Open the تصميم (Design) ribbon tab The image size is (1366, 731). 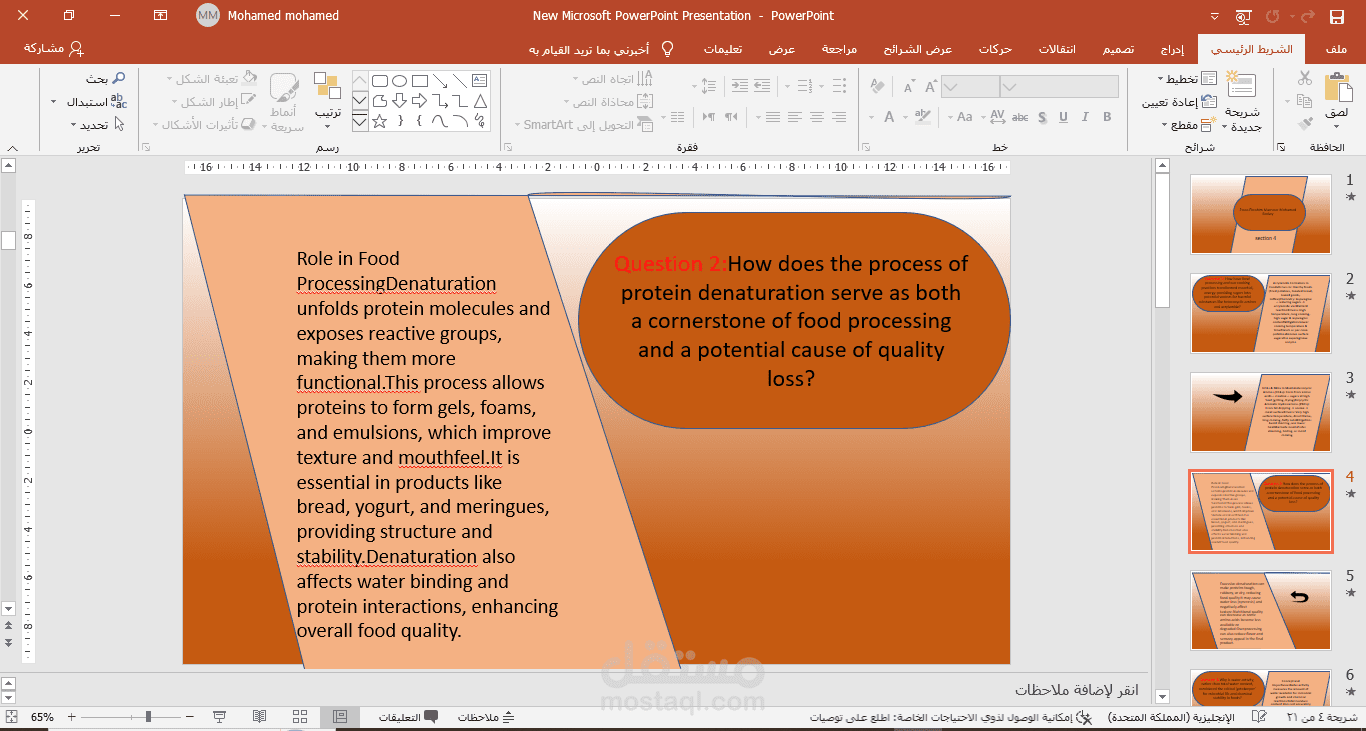[1118, 48]
